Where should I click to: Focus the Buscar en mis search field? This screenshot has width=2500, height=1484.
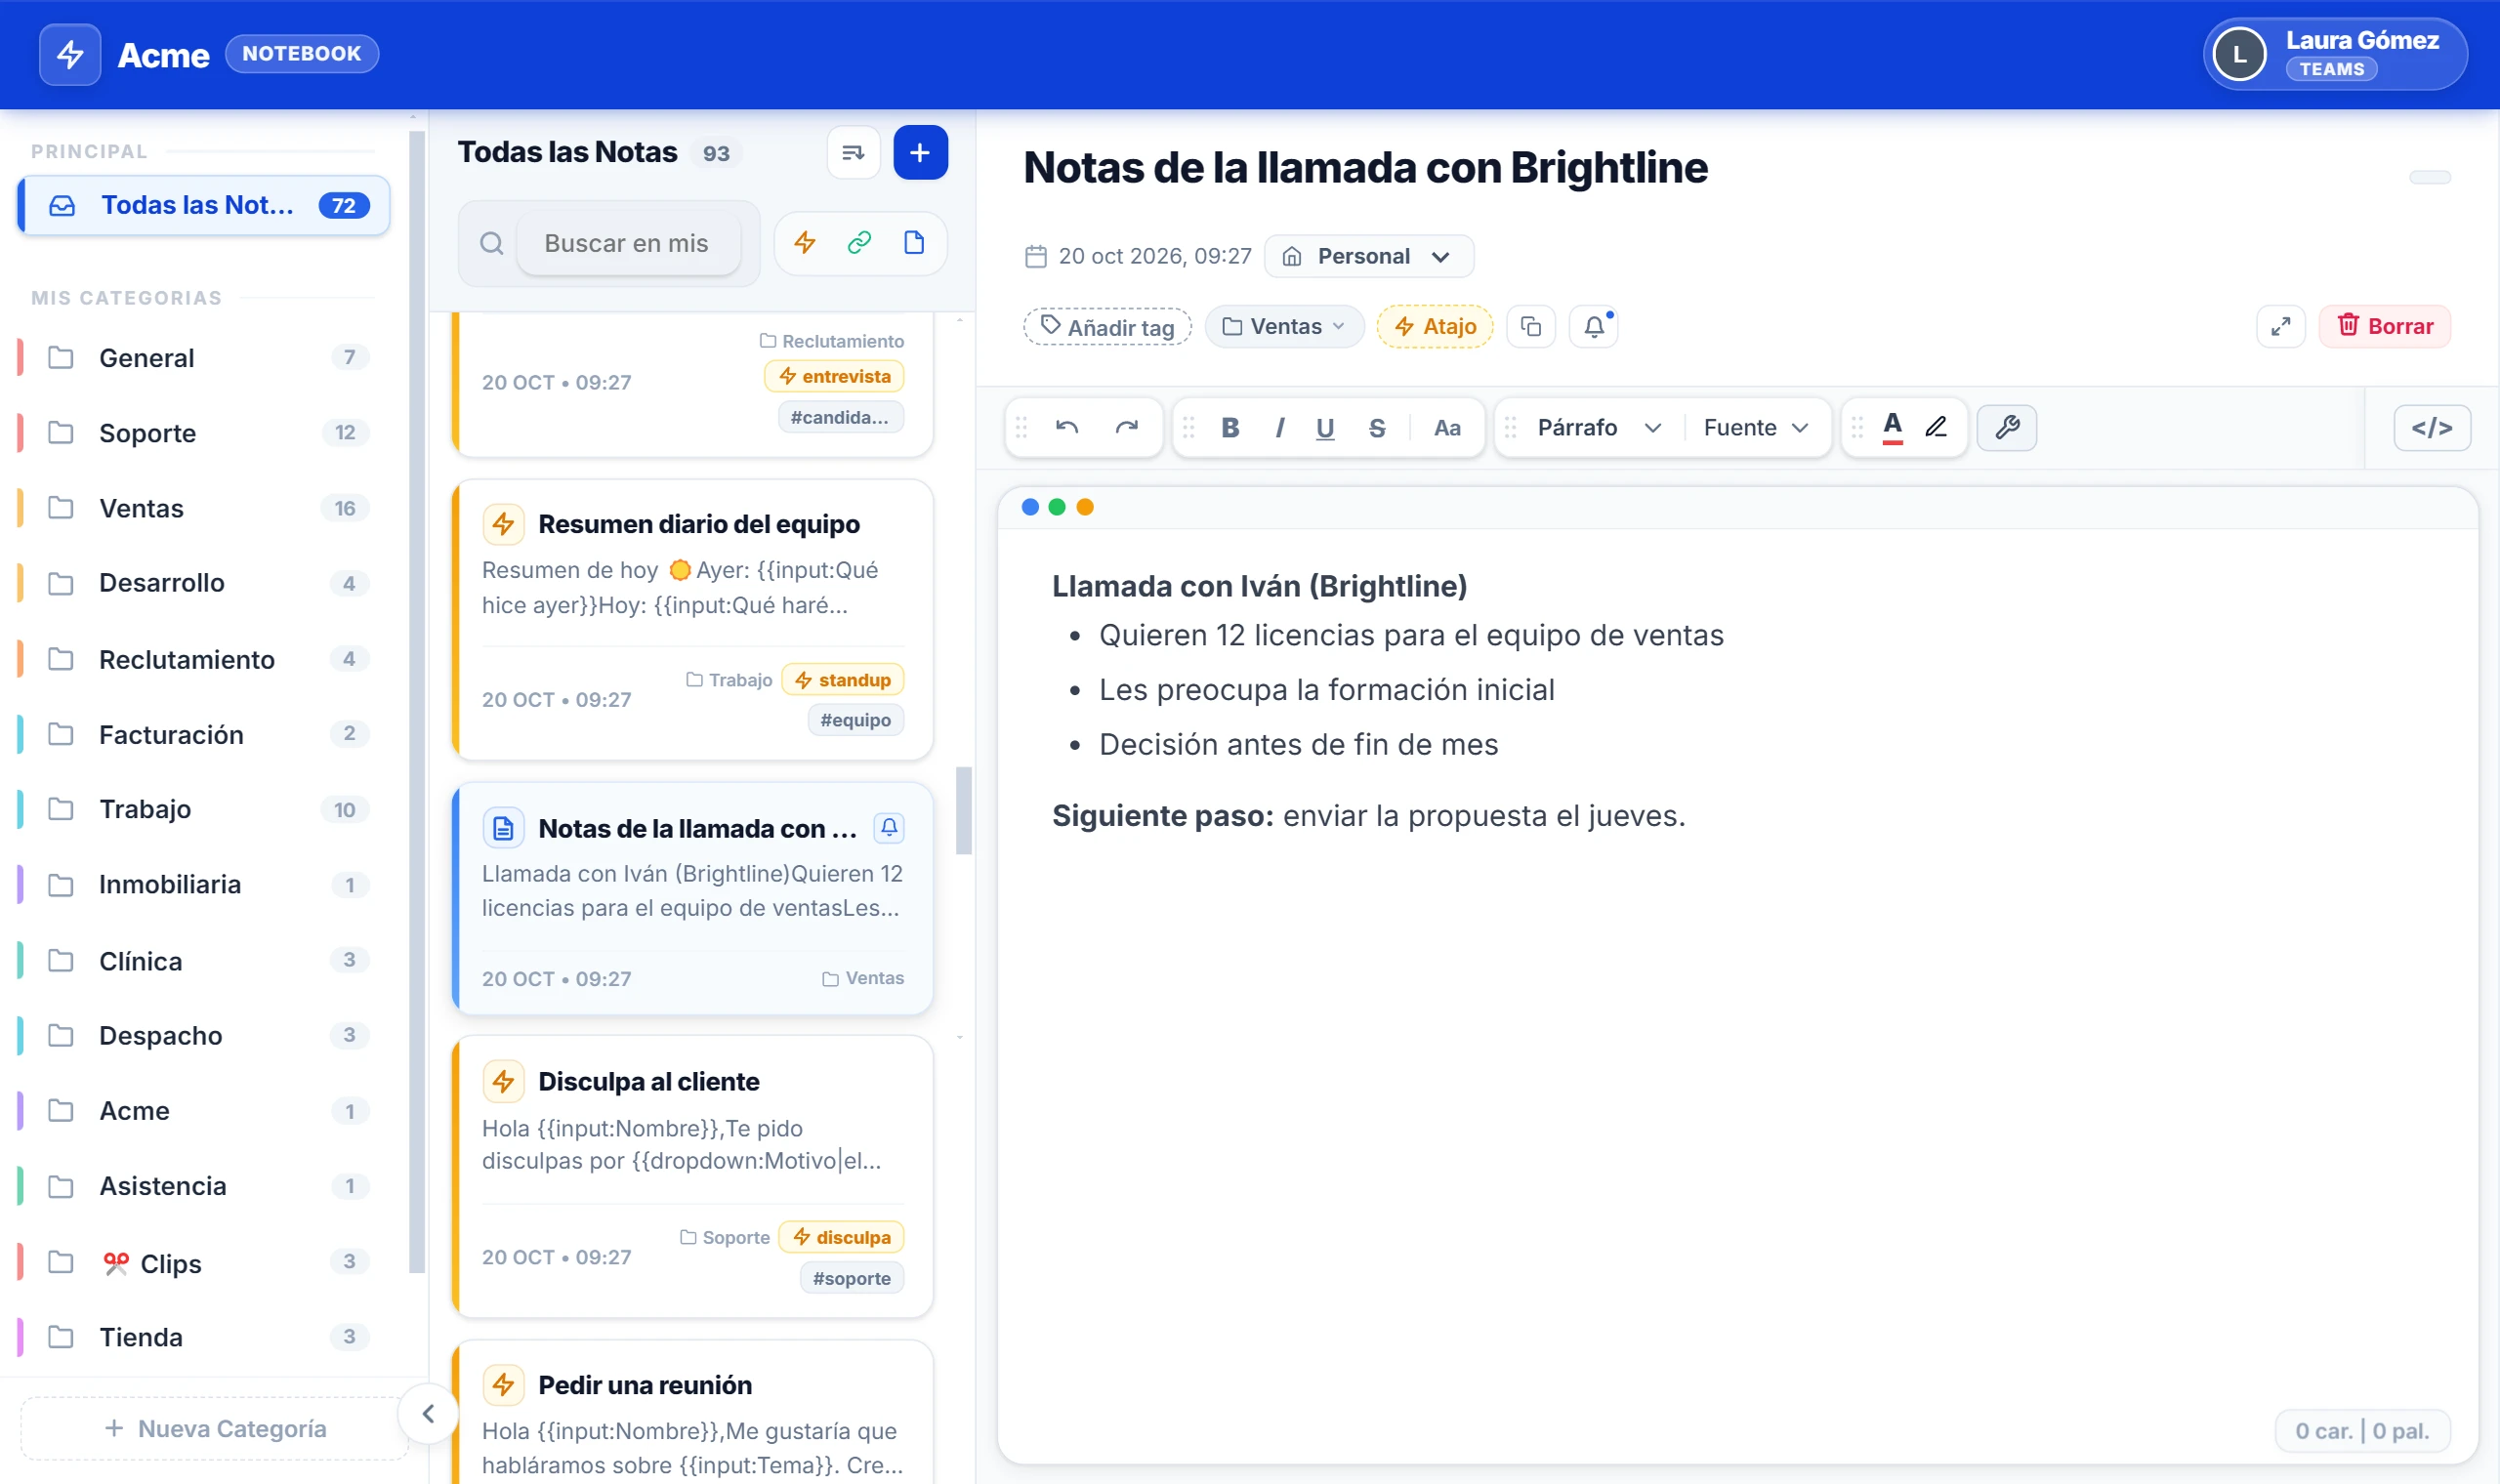coord(628,243)
